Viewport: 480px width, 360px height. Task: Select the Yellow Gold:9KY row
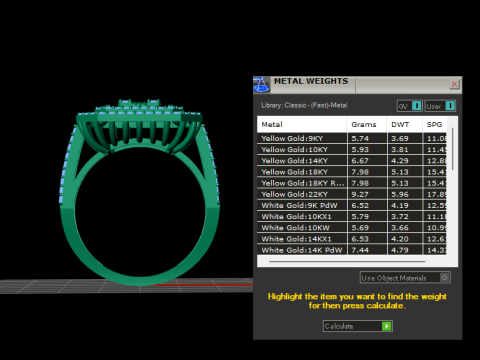[x=352, y=138]
